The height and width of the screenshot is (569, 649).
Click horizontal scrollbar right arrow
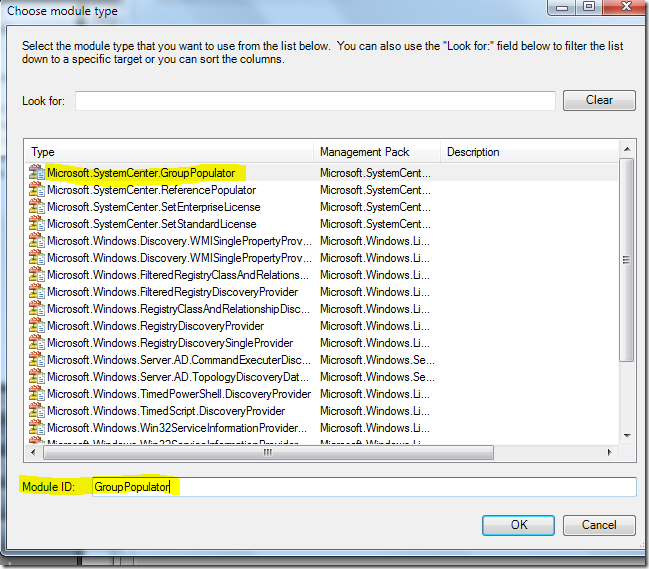610,452
